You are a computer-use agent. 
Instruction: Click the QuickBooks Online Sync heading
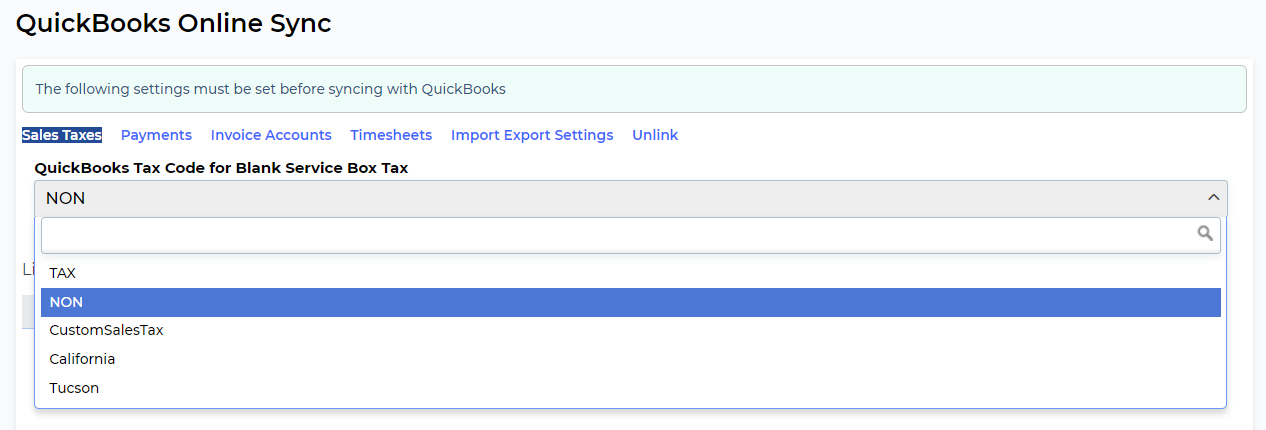click(x=174, y=23)
